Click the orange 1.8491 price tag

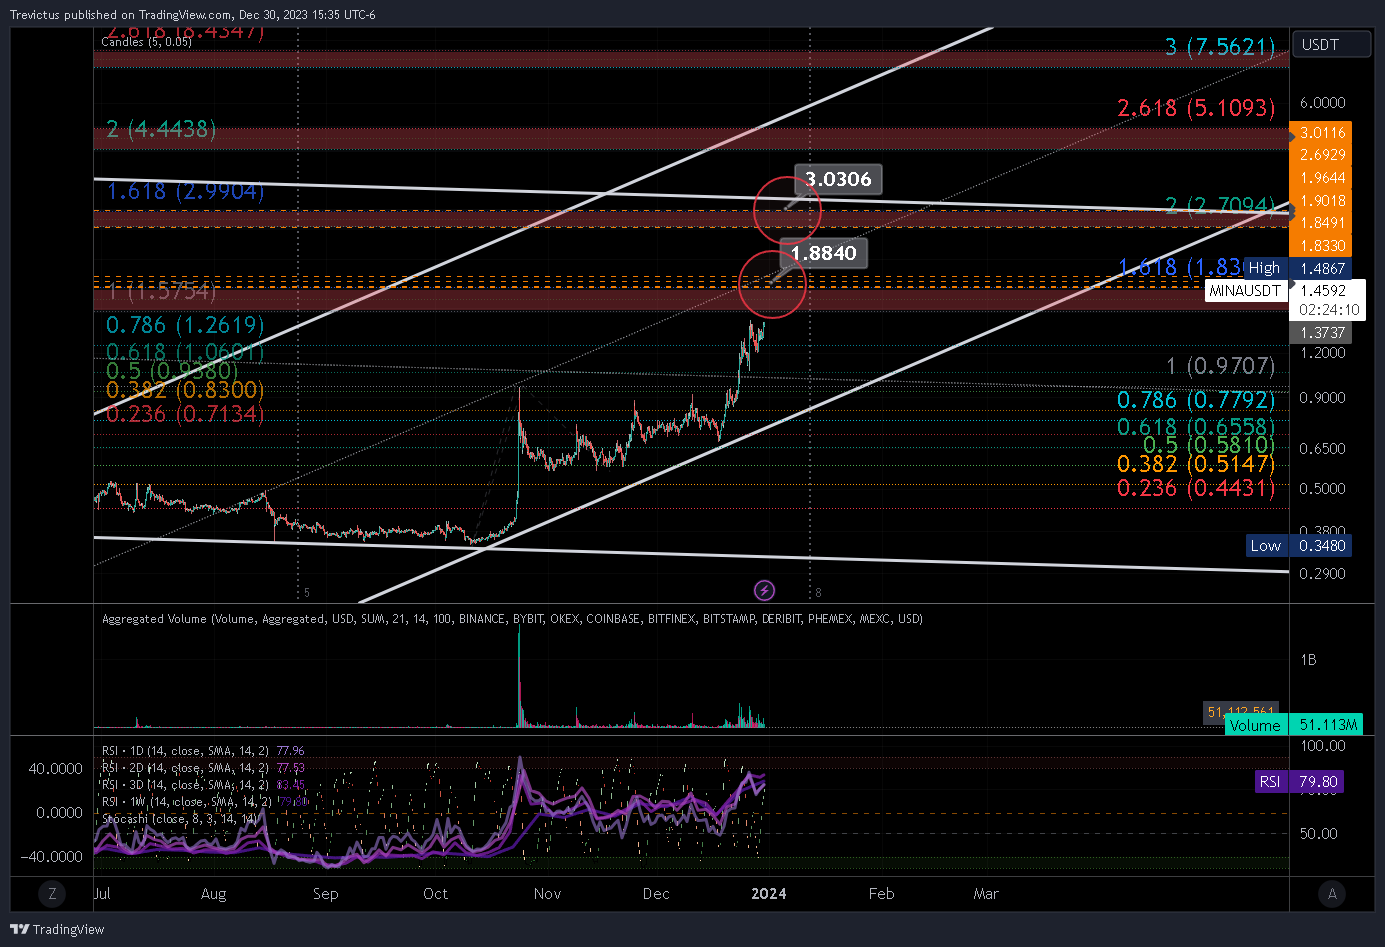1322,223
